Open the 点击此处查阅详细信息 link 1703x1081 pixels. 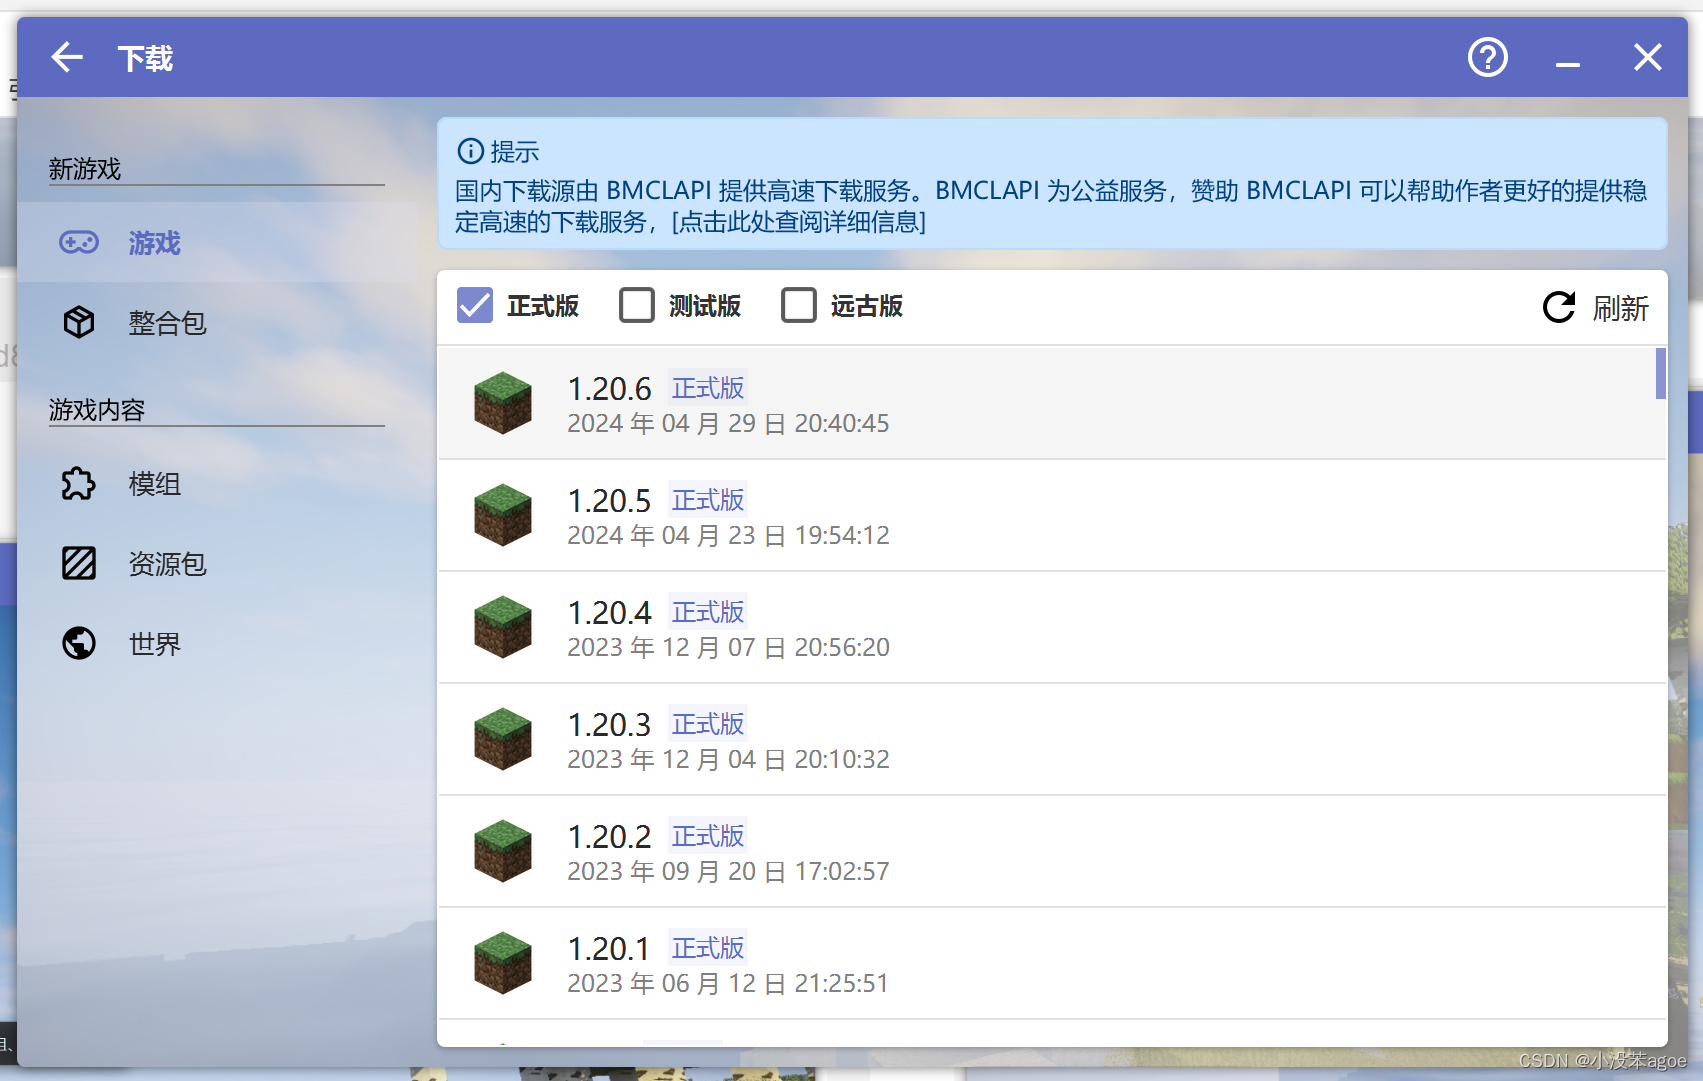click(x=799, y=222)
